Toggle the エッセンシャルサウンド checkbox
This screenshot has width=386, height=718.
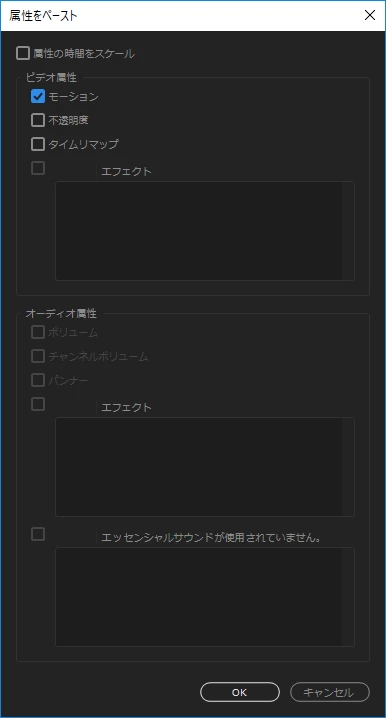(x=38, y=534)
